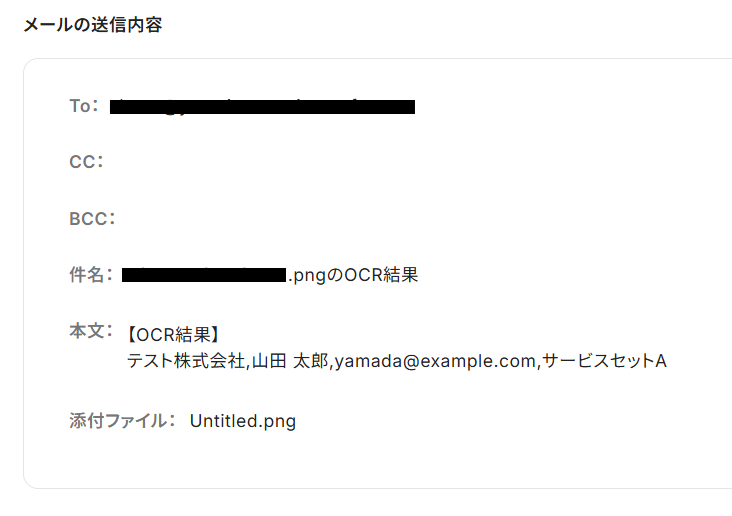This screenshot has width=732, height=516.
Task: Select the To: field label
Action: [x=84, y=106]
